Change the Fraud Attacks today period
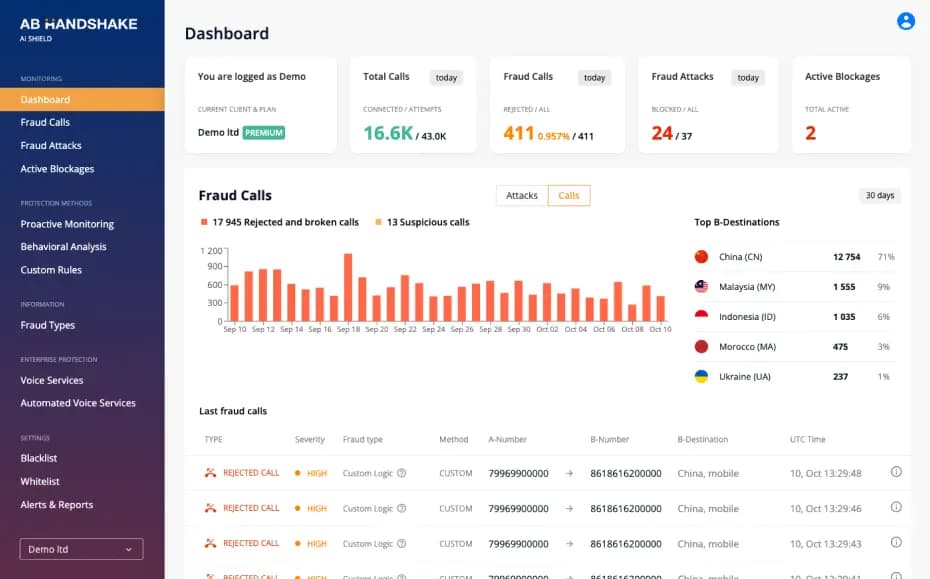The width and height of the screenshot is (930, 579). pos(748,78)
